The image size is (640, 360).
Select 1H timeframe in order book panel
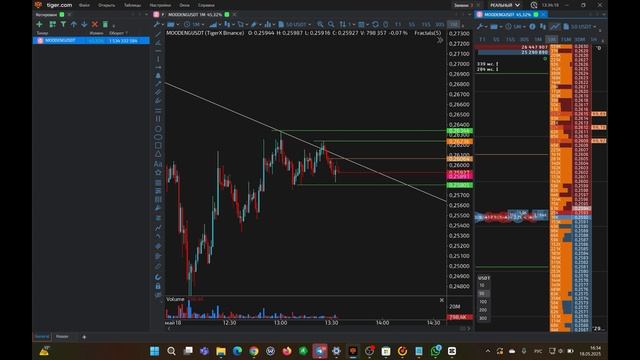coord(594,39)
